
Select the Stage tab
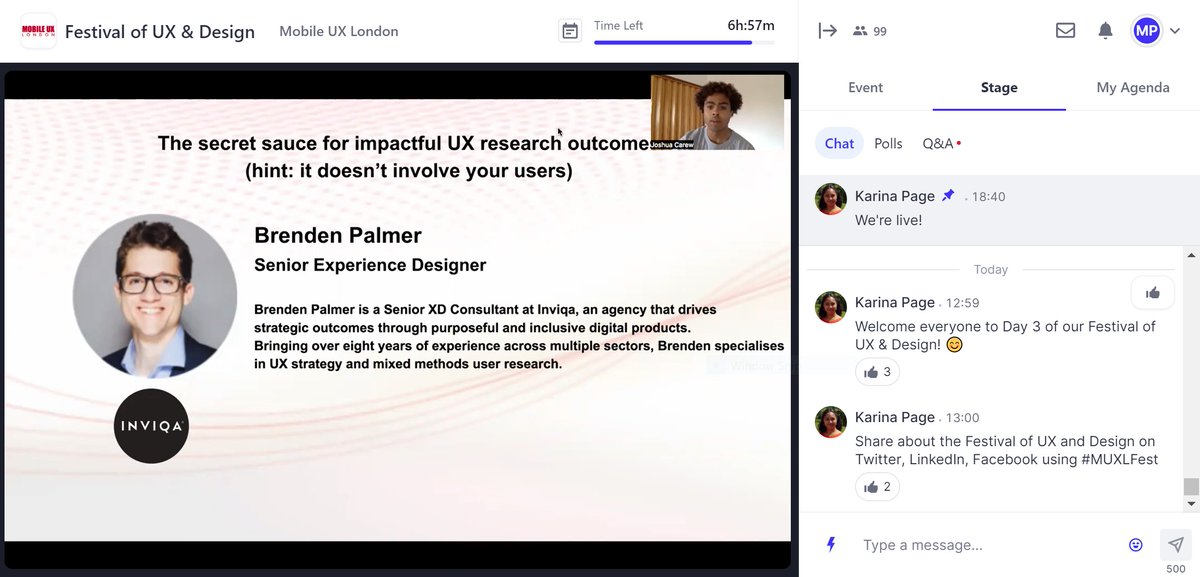pos(999,87)
